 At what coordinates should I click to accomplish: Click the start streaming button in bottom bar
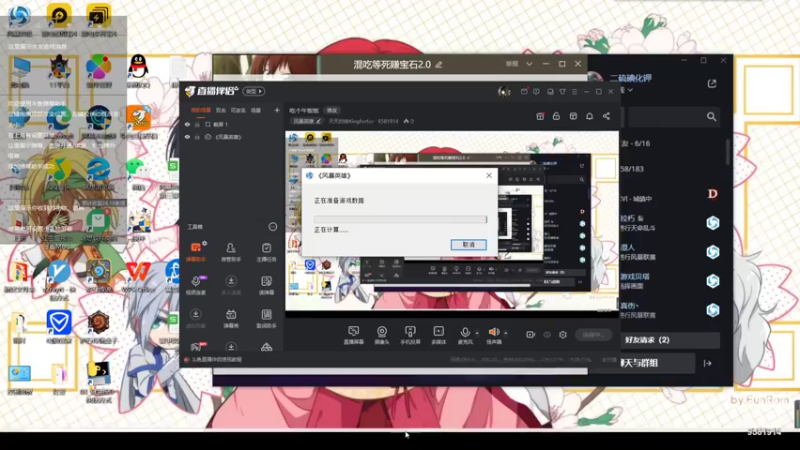593,335
